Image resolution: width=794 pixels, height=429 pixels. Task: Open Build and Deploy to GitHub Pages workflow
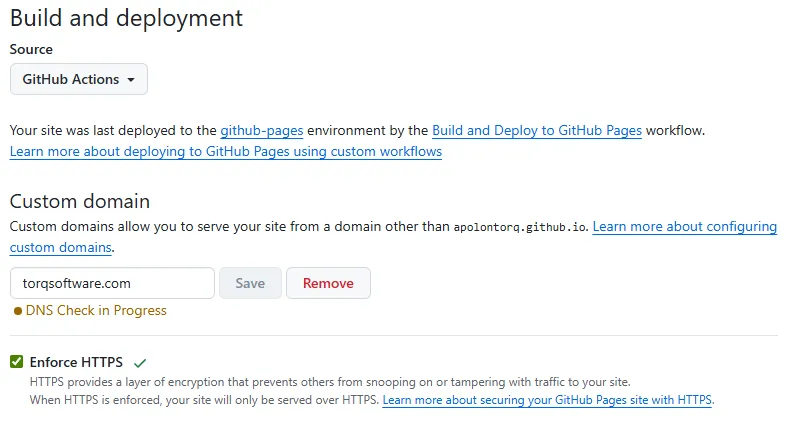pyautogui.click(x=536, y=130)
